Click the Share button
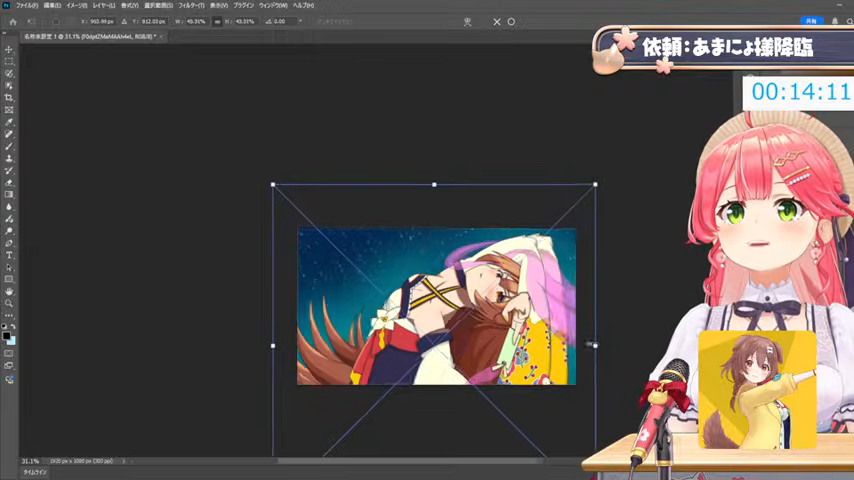This screenshot has height=480, width=854. click(x=811, y=21)
